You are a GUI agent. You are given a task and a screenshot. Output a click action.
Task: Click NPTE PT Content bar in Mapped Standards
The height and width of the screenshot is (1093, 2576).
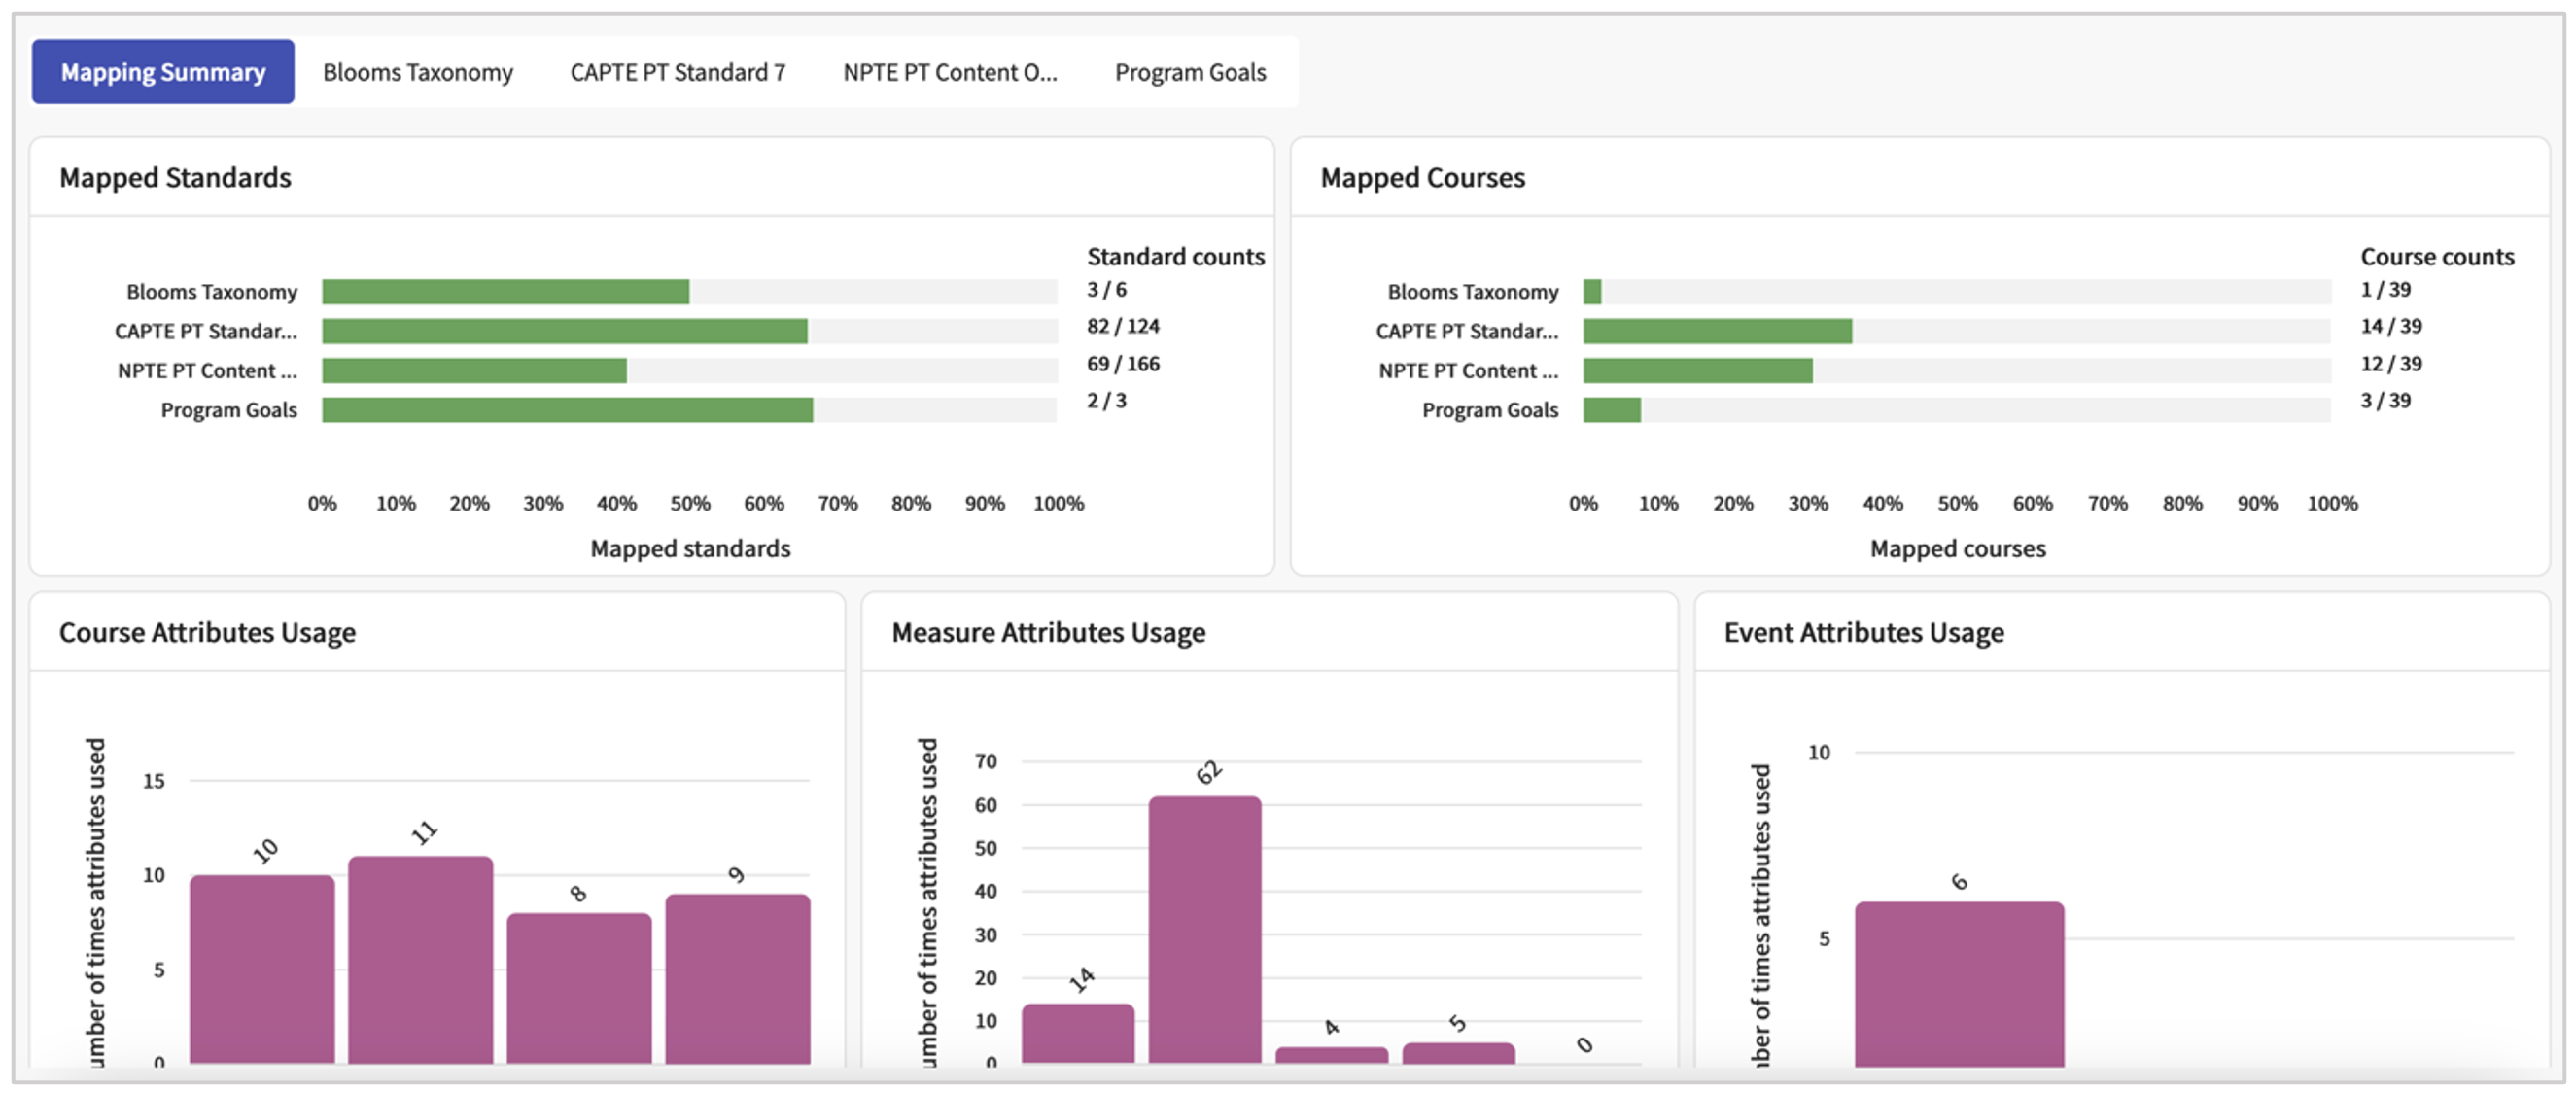tap(474, 370)
